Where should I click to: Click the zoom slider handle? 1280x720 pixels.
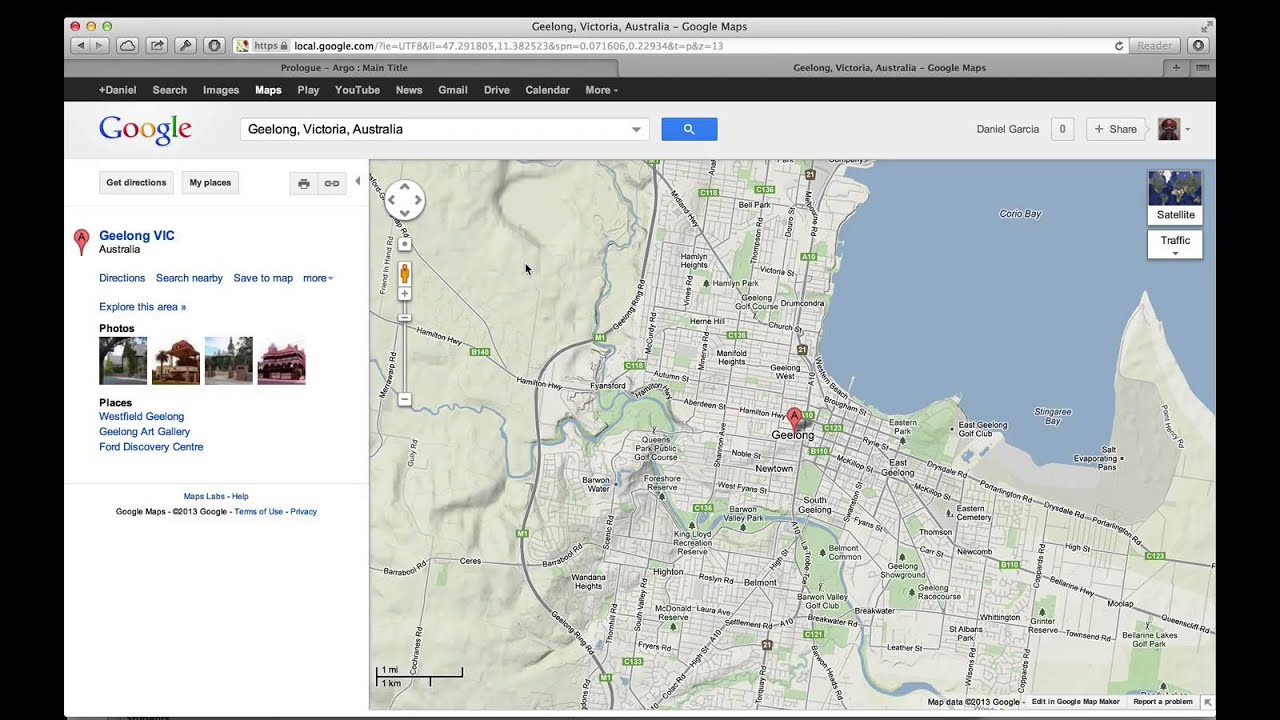click(x=405, y=317)
